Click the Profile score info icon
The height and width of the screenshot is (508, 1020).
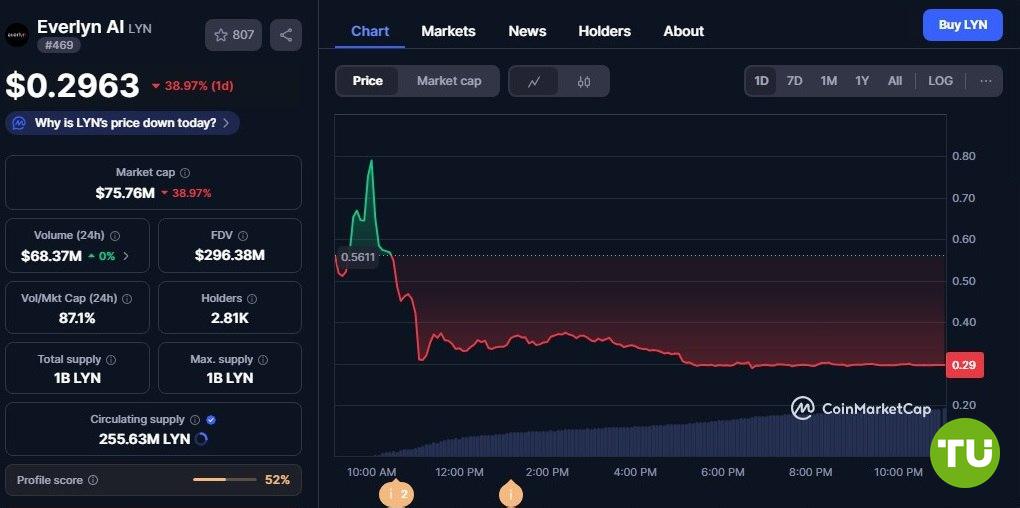click(x=93, y=480)
